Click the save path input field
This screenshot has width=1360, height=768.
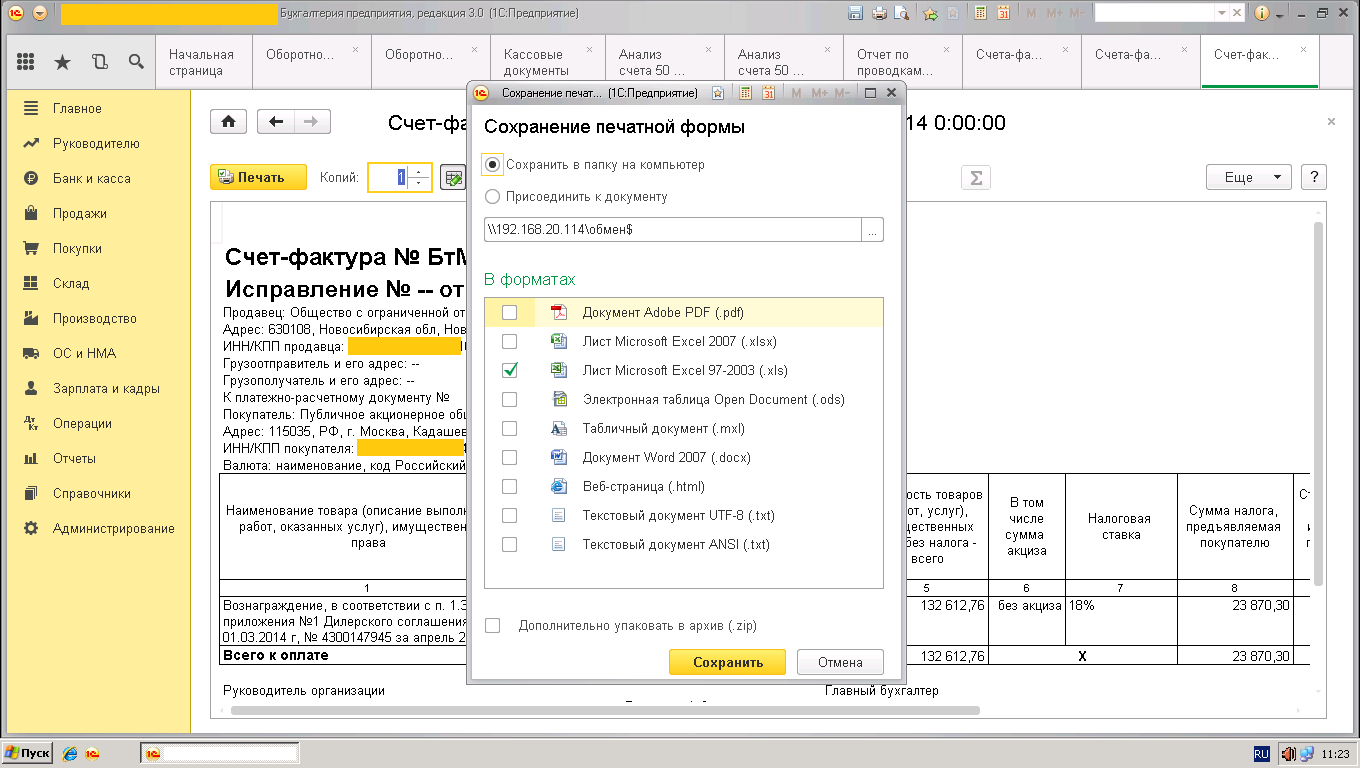(673, 229)
